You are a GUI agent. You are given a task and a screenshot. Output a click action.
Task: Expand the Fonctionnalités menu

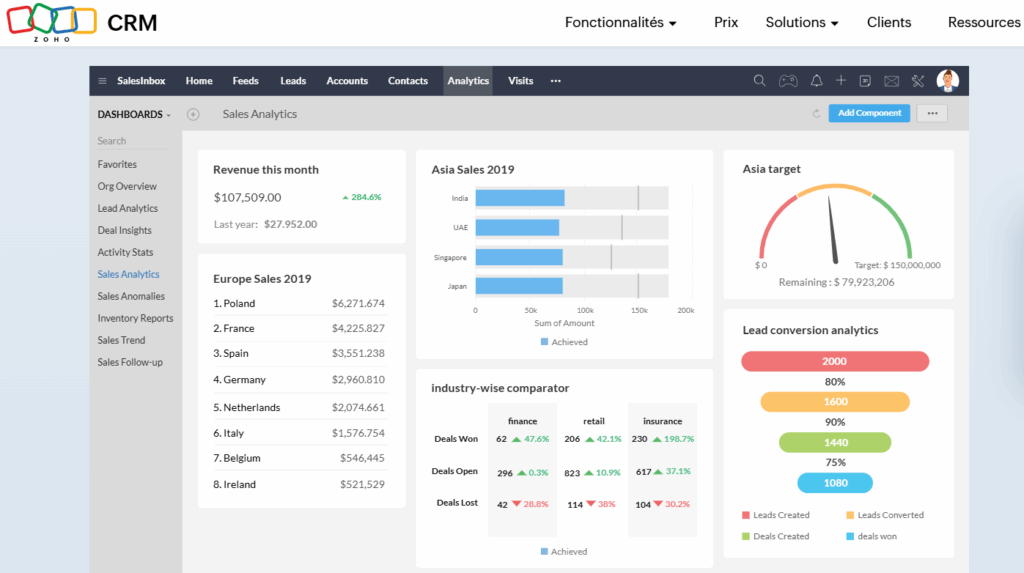[620, 22]
